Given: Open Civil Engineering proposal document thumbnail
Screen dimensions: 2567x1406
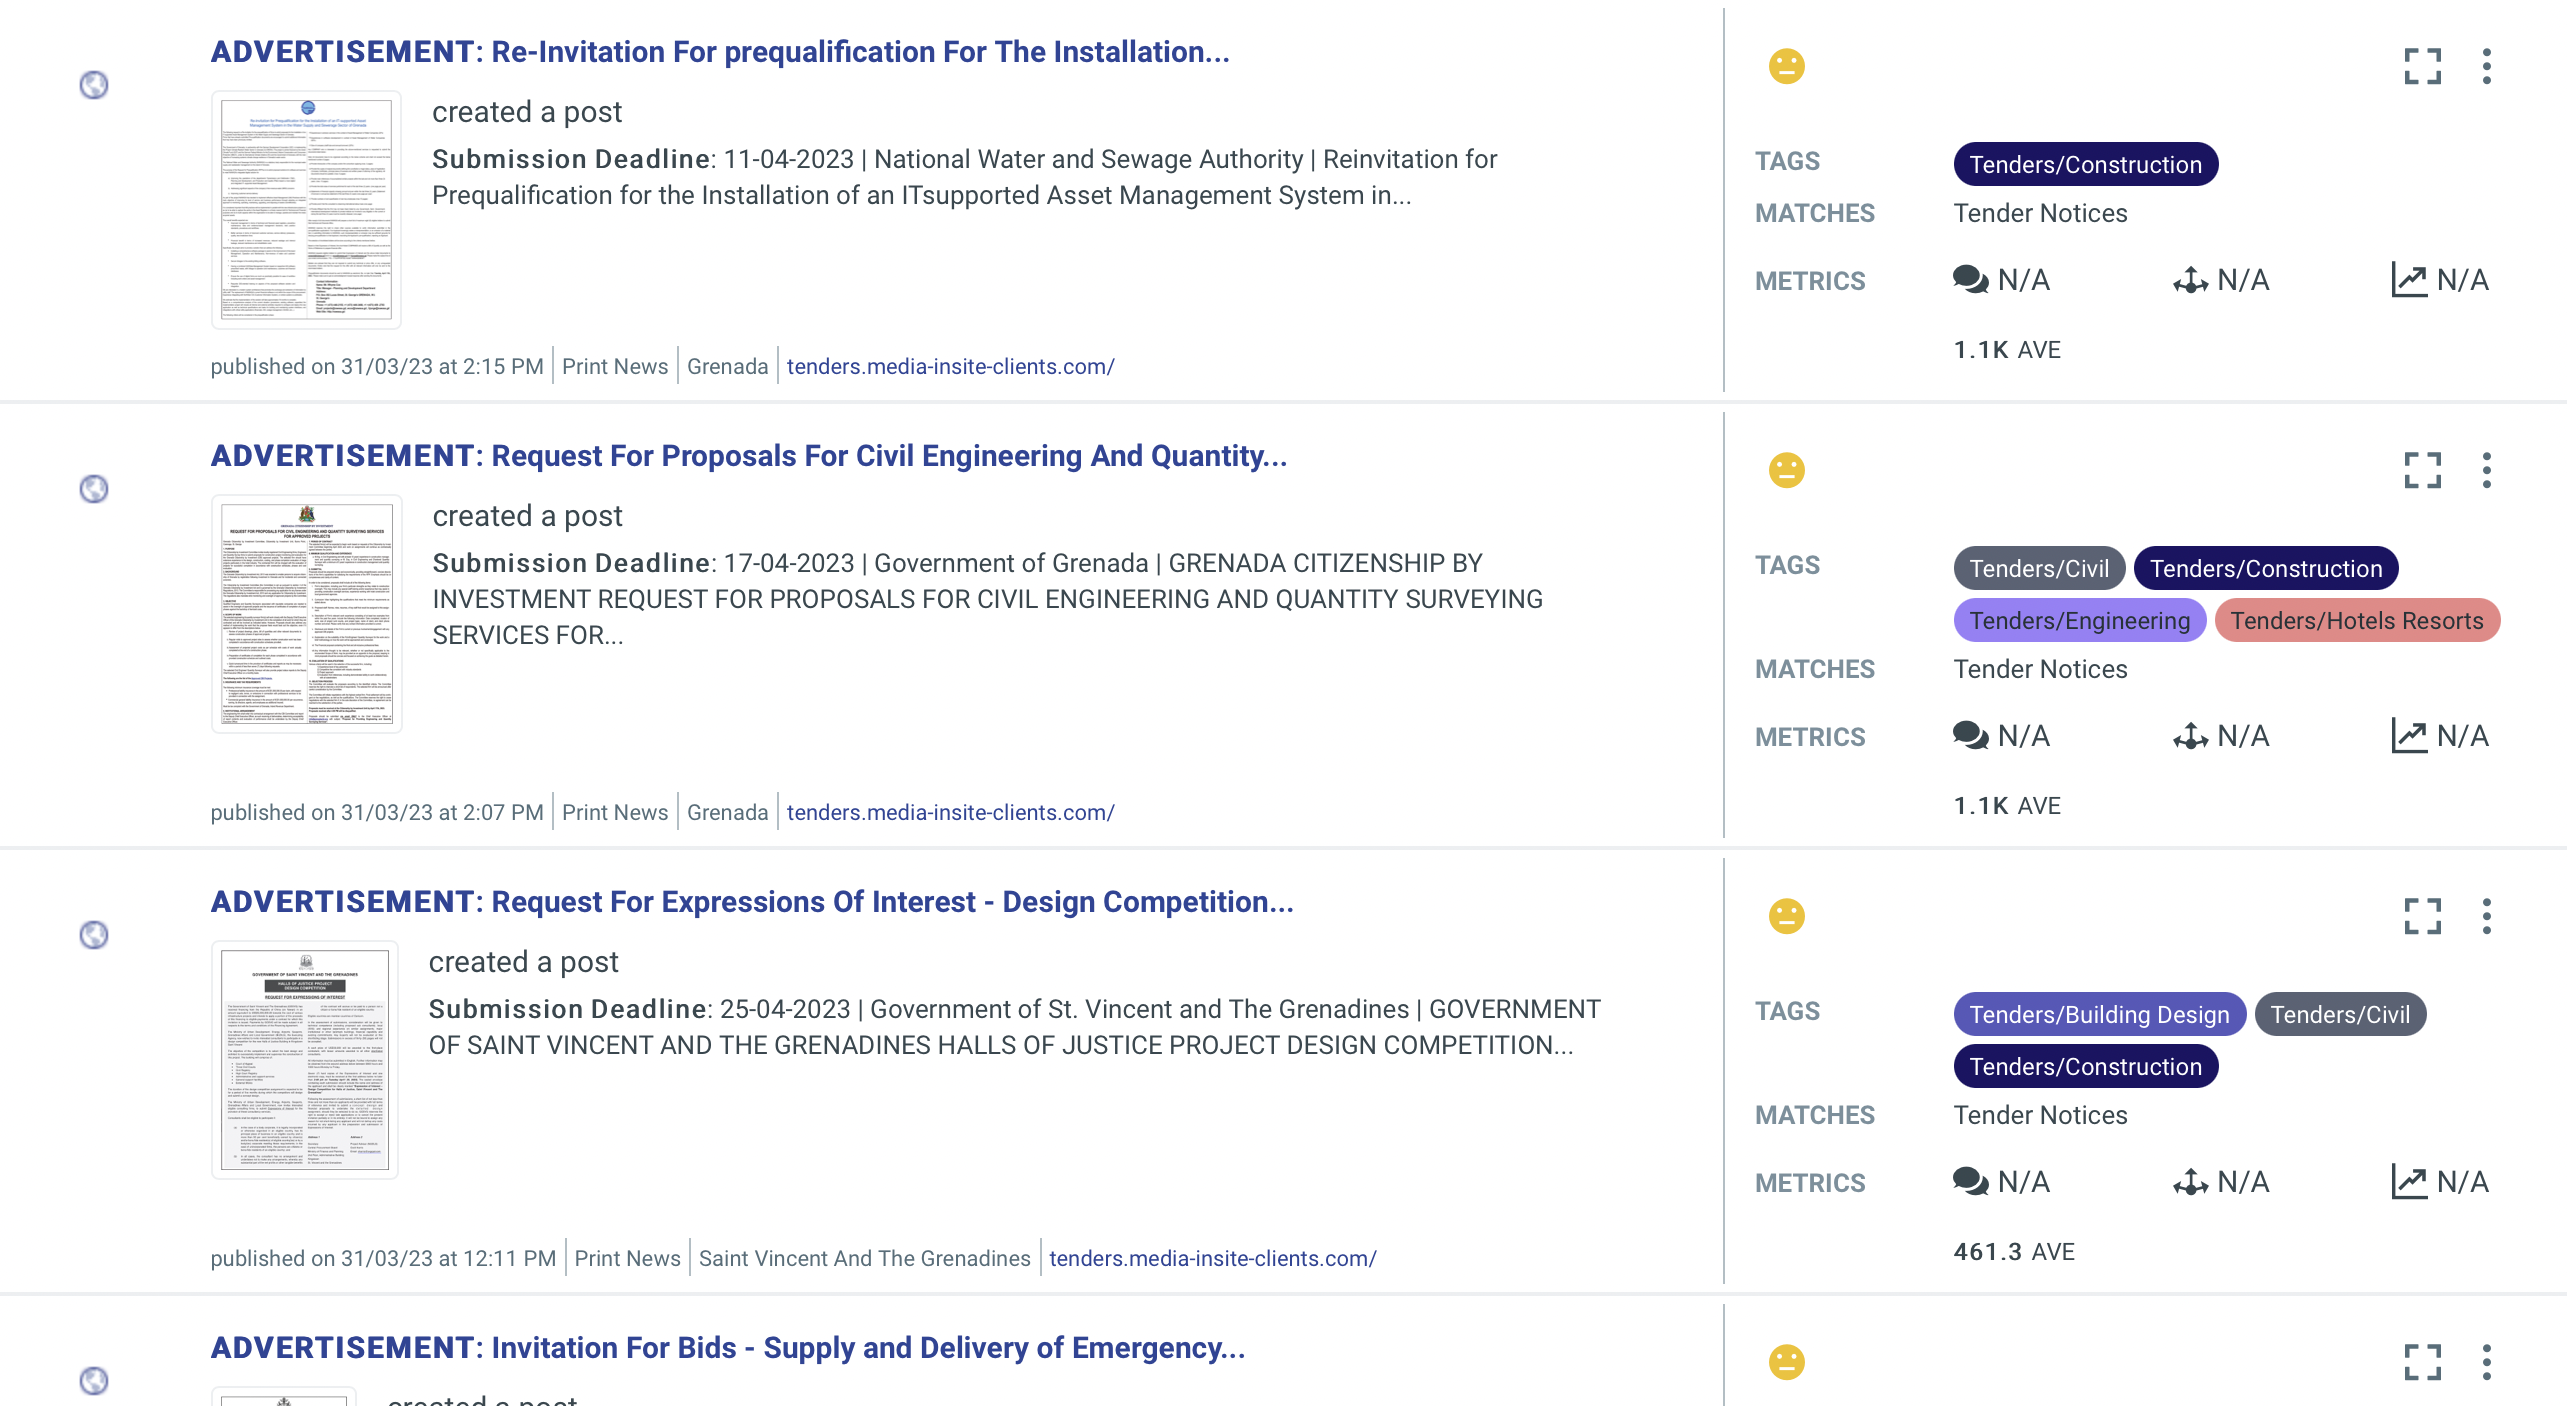Looking at the screenshot, I should click(x=307, y=614).
